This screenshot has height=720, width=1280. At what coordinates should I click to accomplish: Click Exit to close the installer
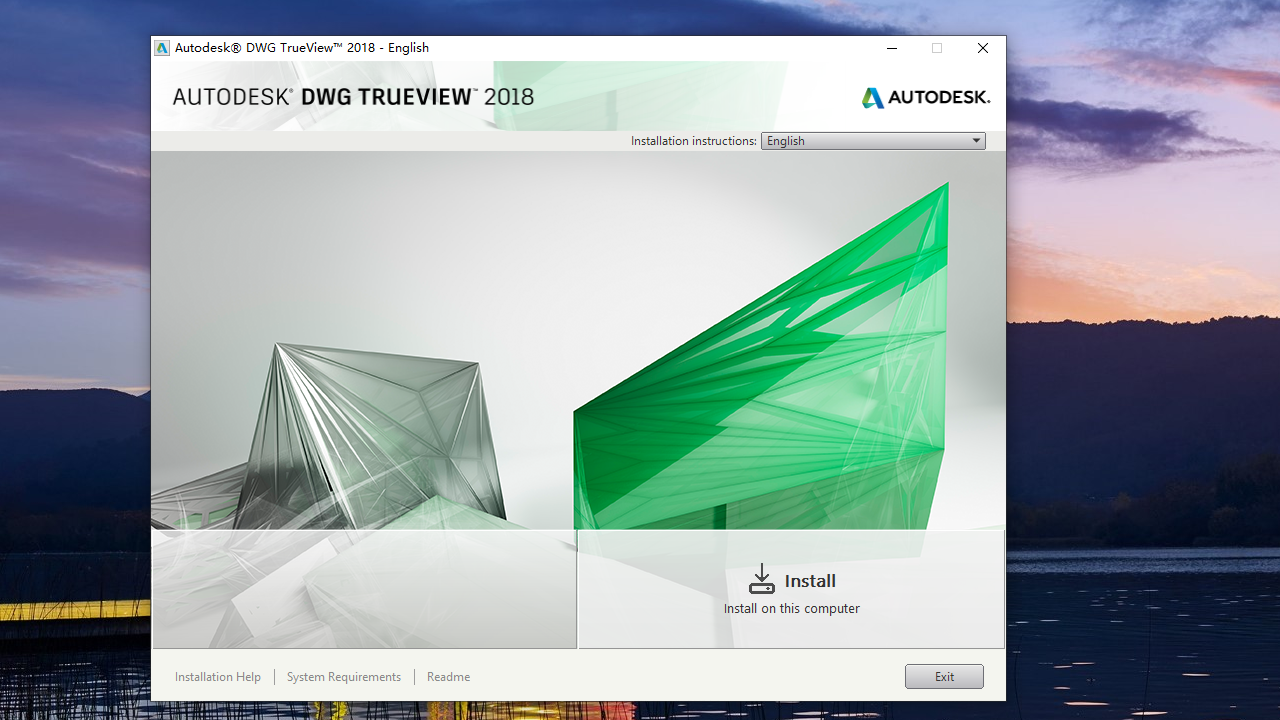(943, 676)
